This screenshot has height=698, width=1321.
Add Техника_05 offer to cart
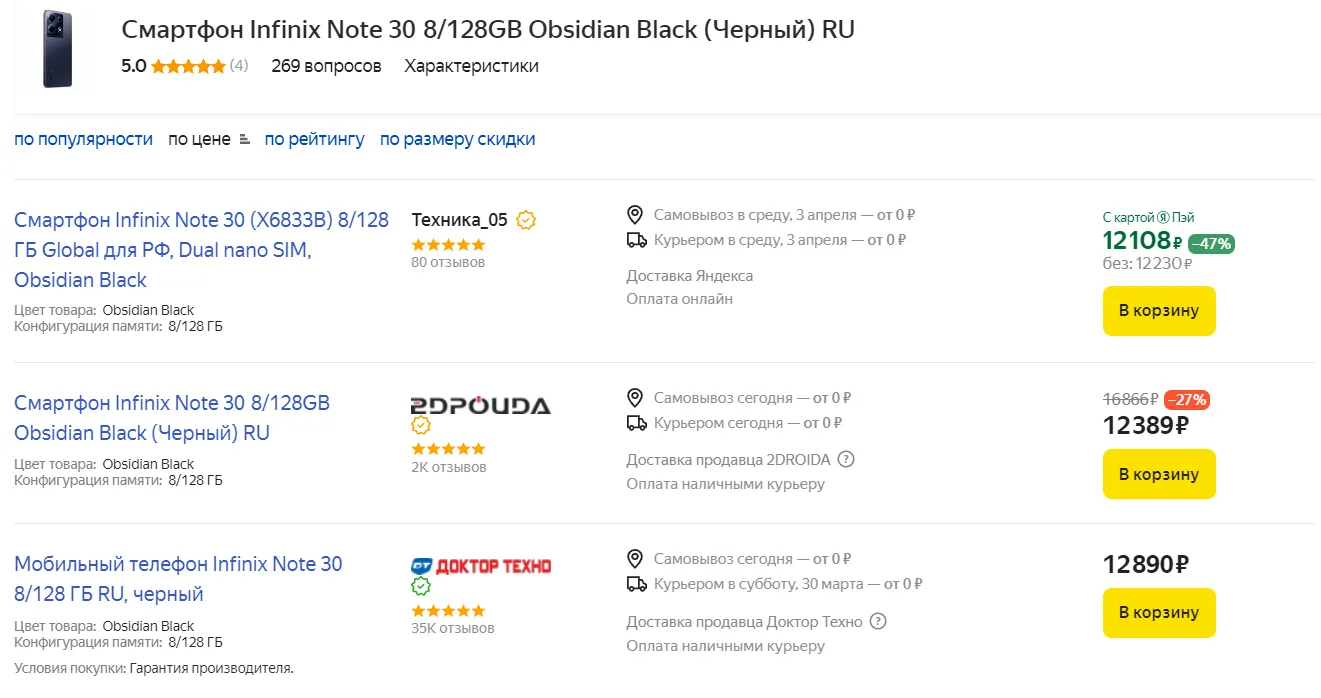click(x=1158, y=310)
